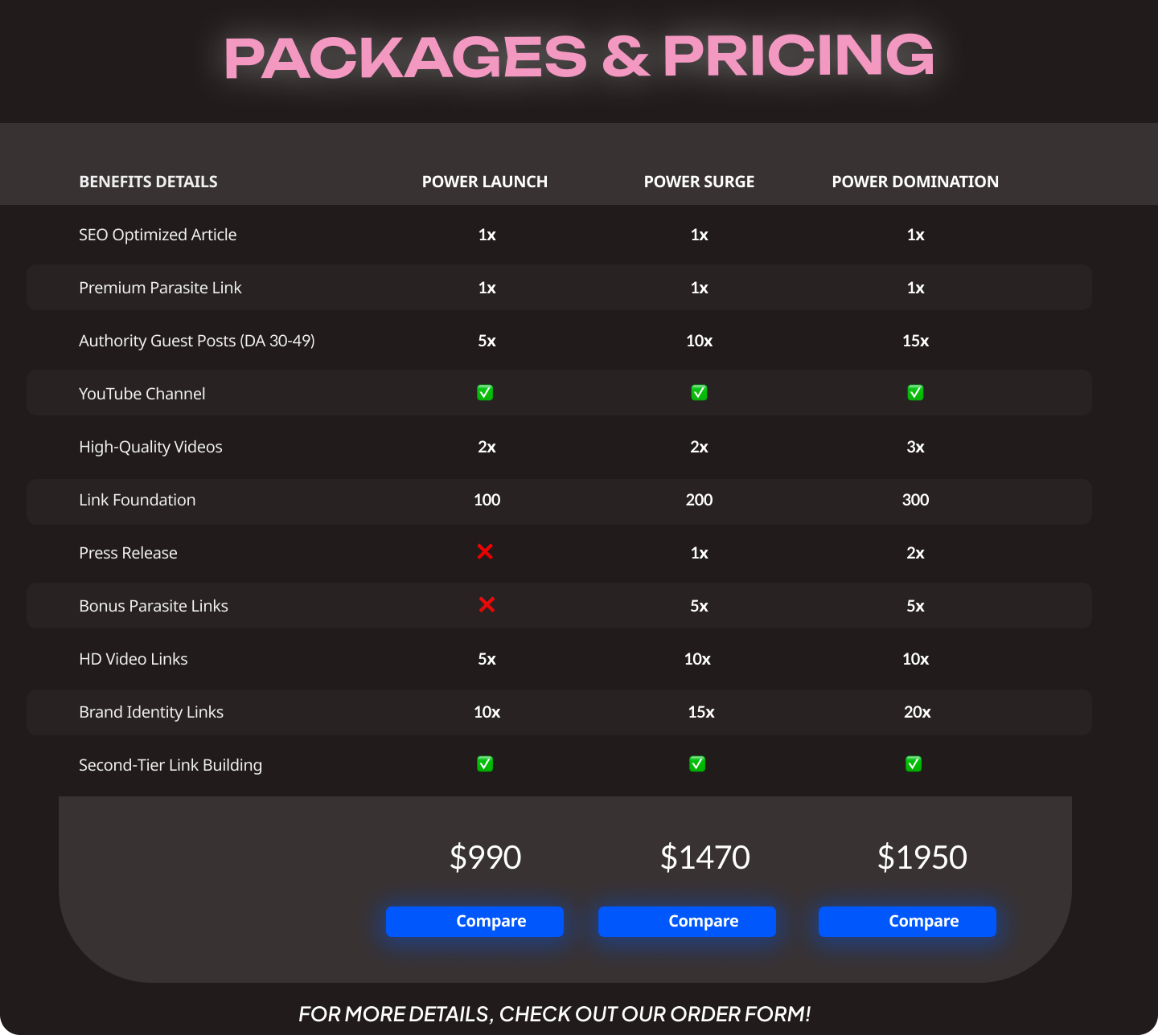This screenshot has width=1158, height=1035.
Task: Click YouTube Channel checkmark for Power Domination
Action: (915, 392)
